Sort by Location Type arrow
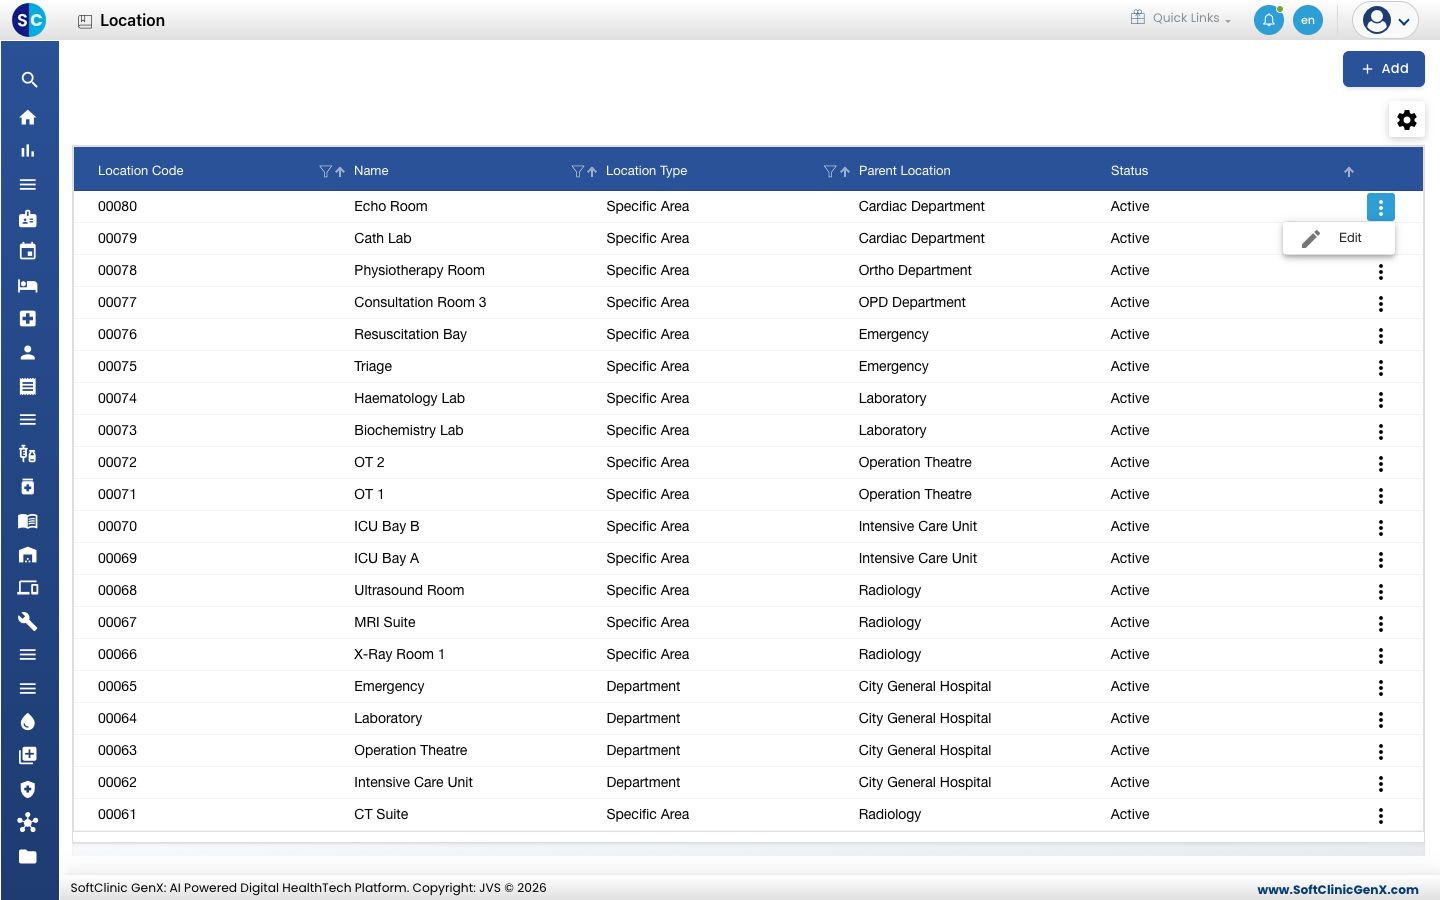The width and height of the screenshot is (1440, 900). pyautogui.click(x=845, y=172)
